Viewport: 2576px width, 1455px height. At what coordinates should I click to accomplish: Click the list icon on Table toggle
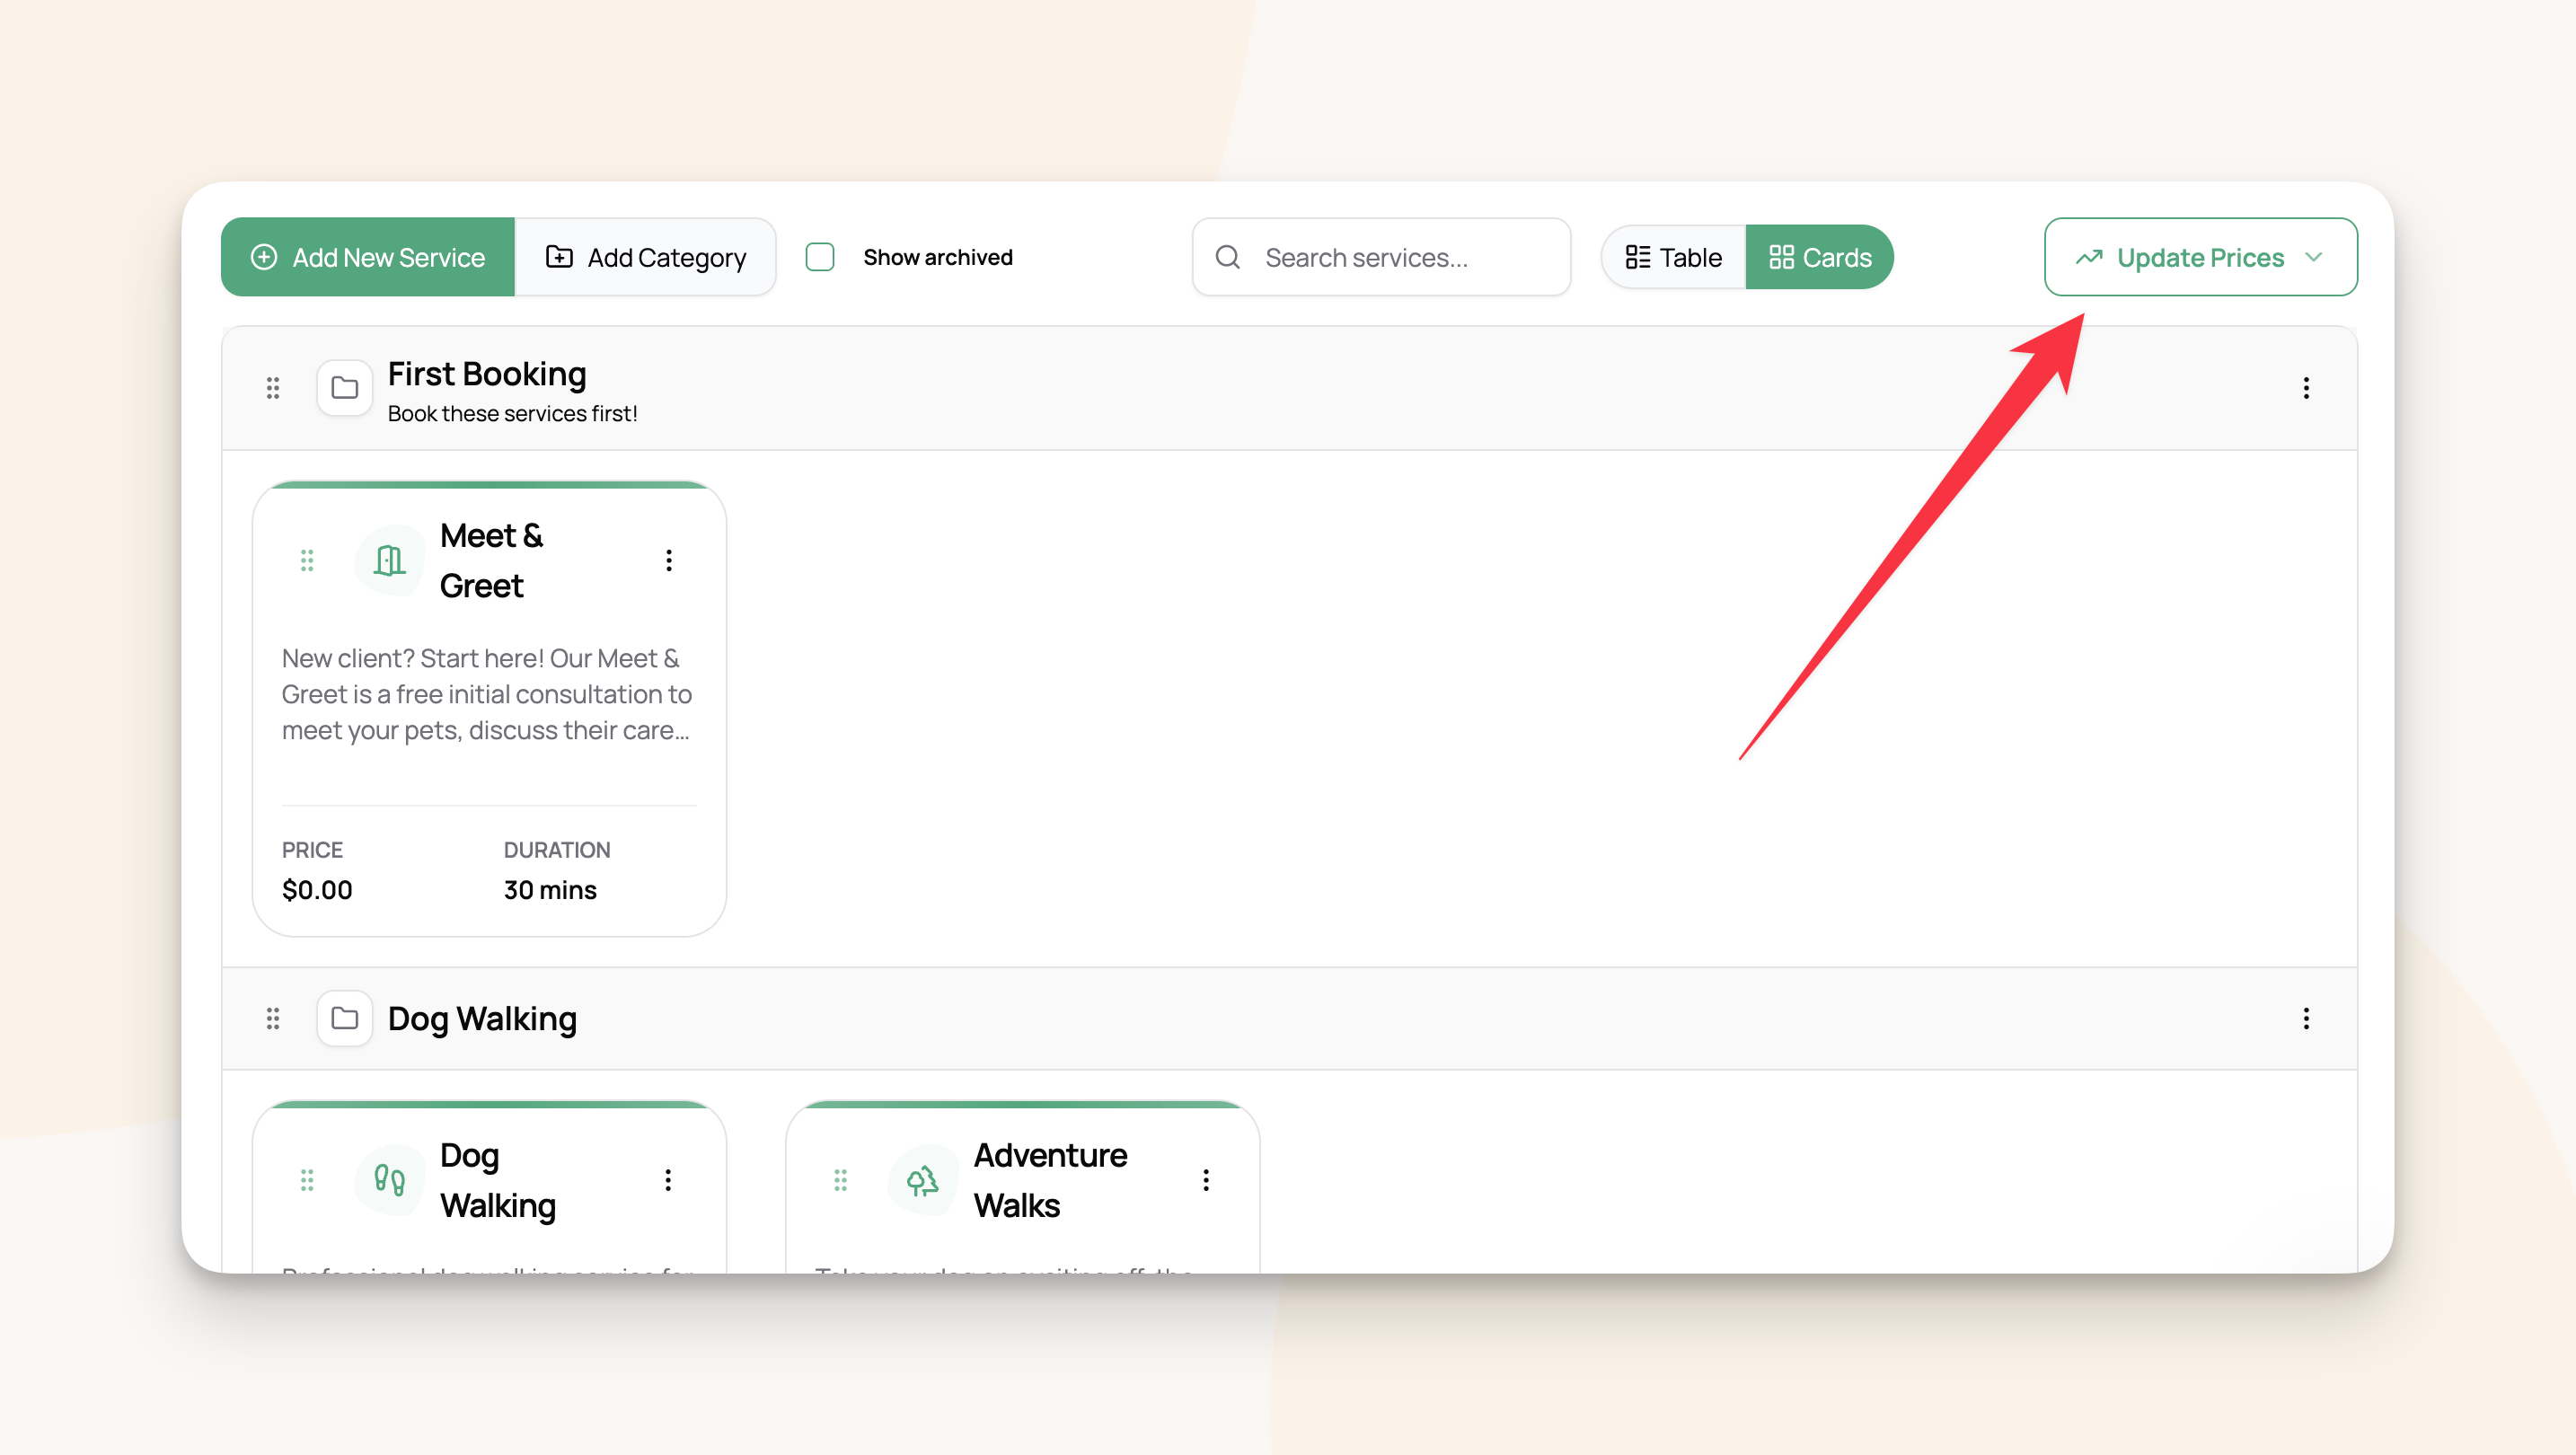tap(1638, 257)
